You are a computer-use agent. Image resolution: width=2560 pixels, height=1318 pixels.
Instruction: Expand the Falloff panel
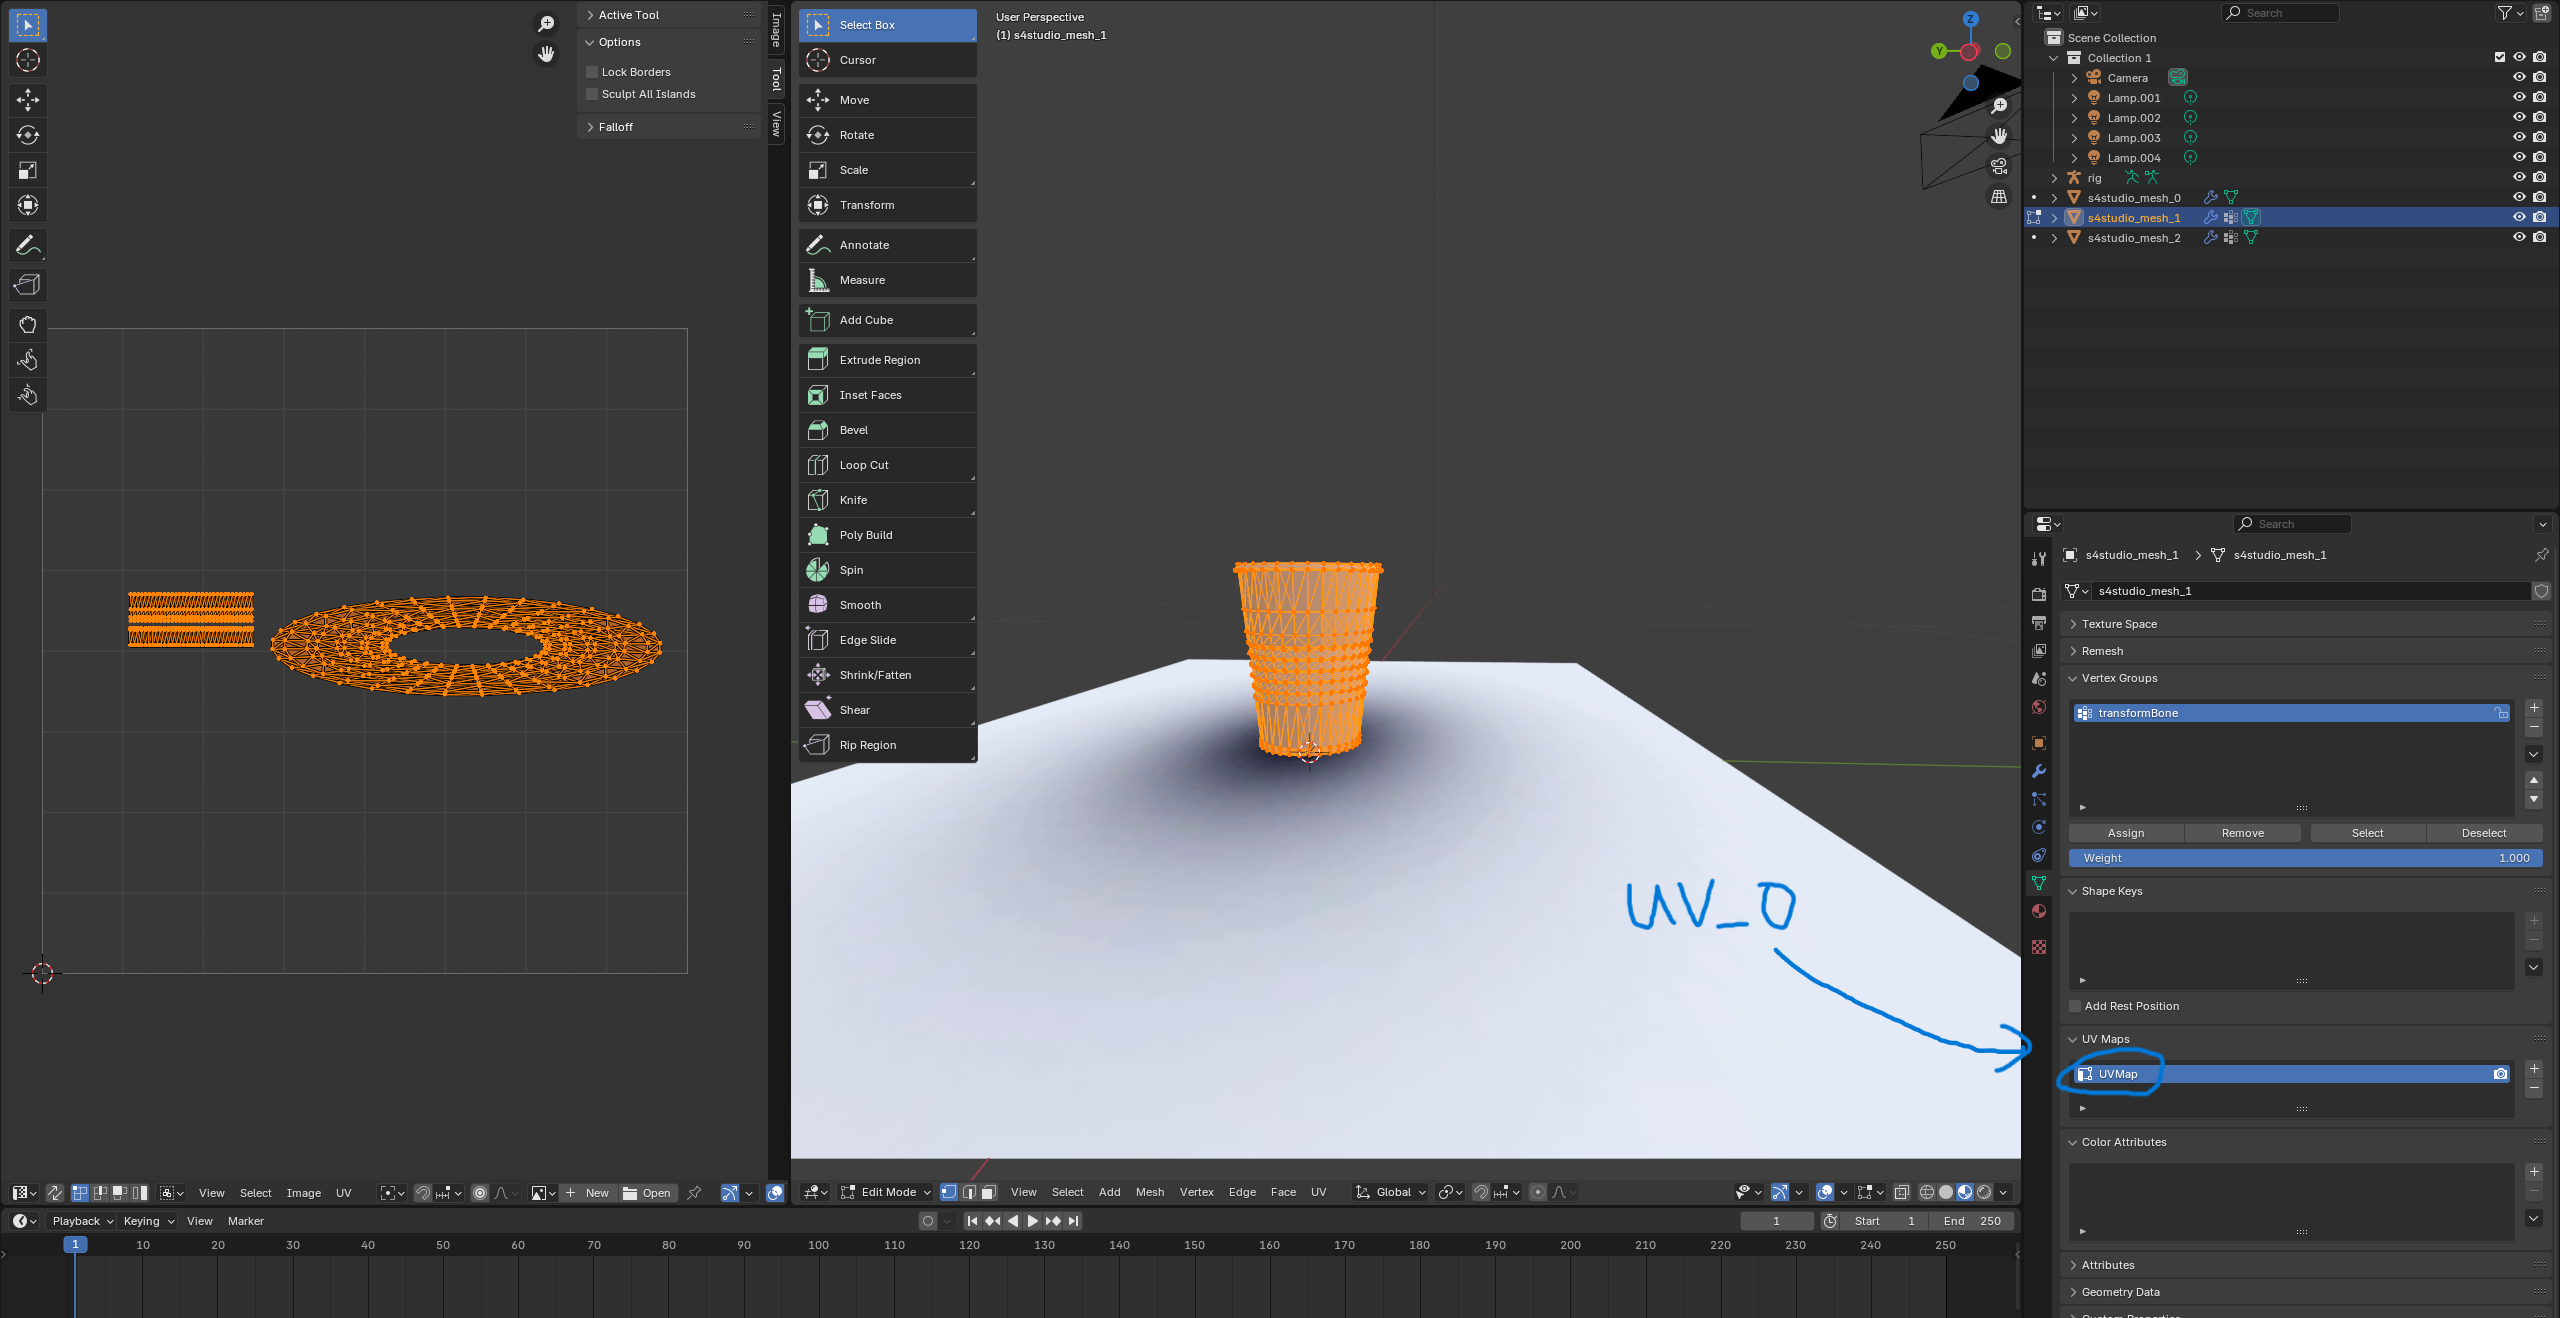(x=615, y=127)
